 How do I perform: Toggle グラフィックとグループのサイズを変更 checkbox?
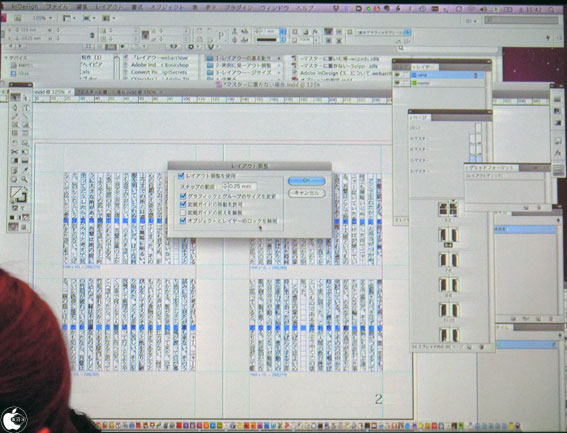click(183, 196)
